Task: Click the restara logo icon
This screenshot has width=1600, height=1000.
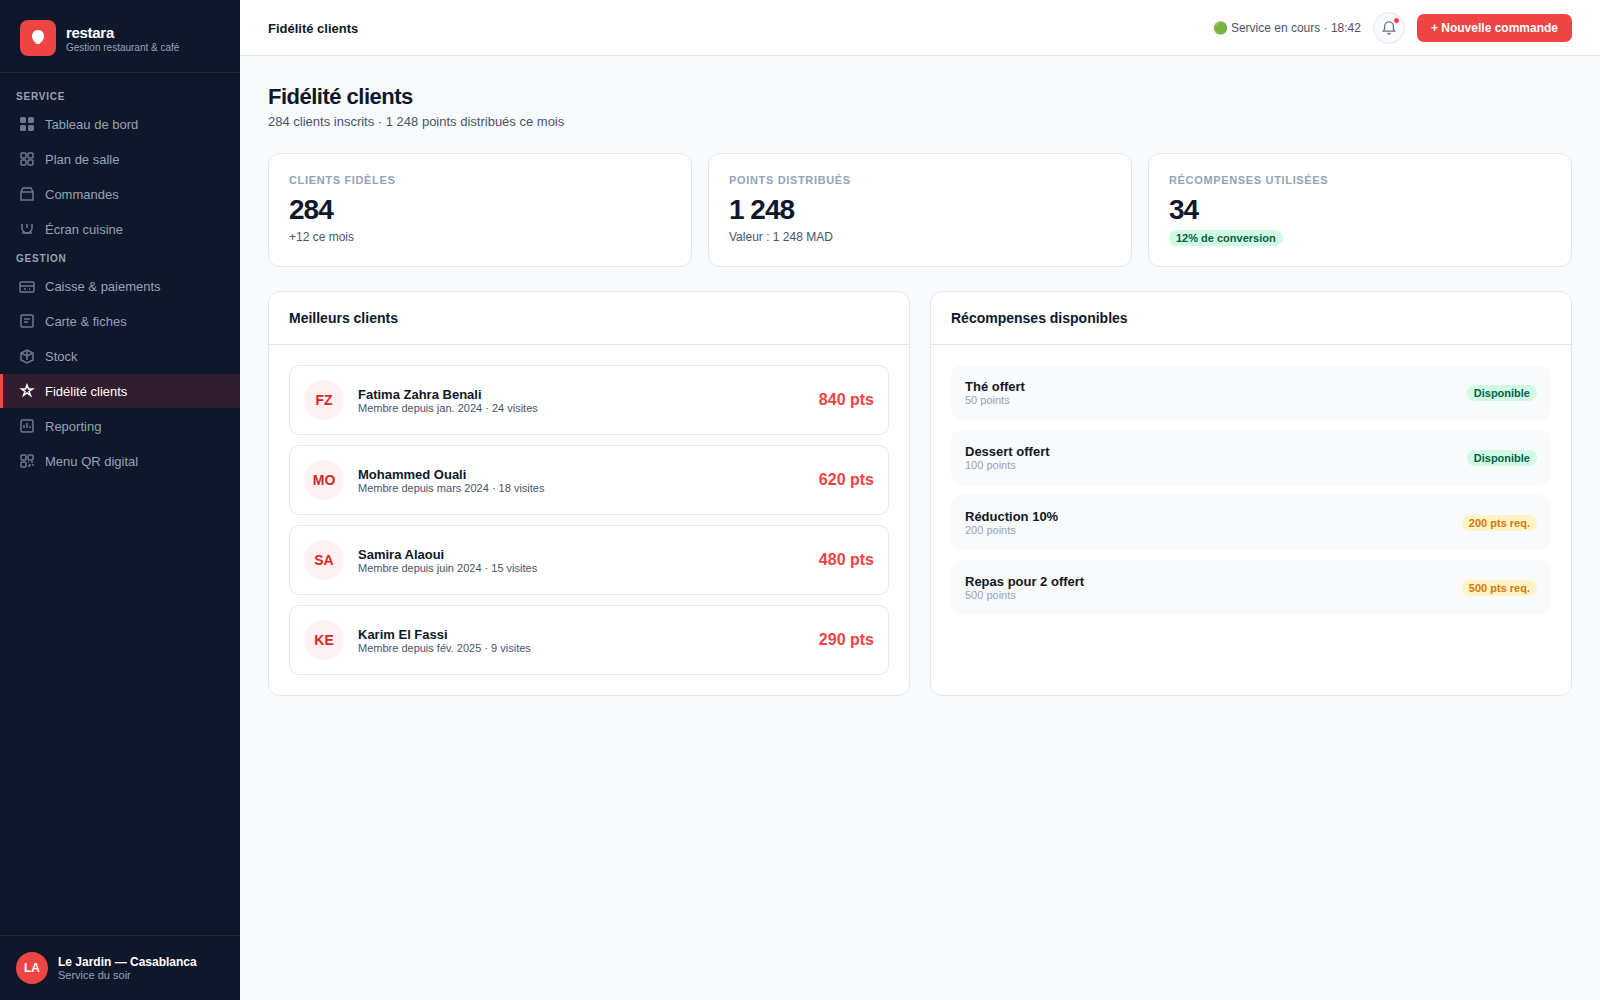Action: (38, 38)
